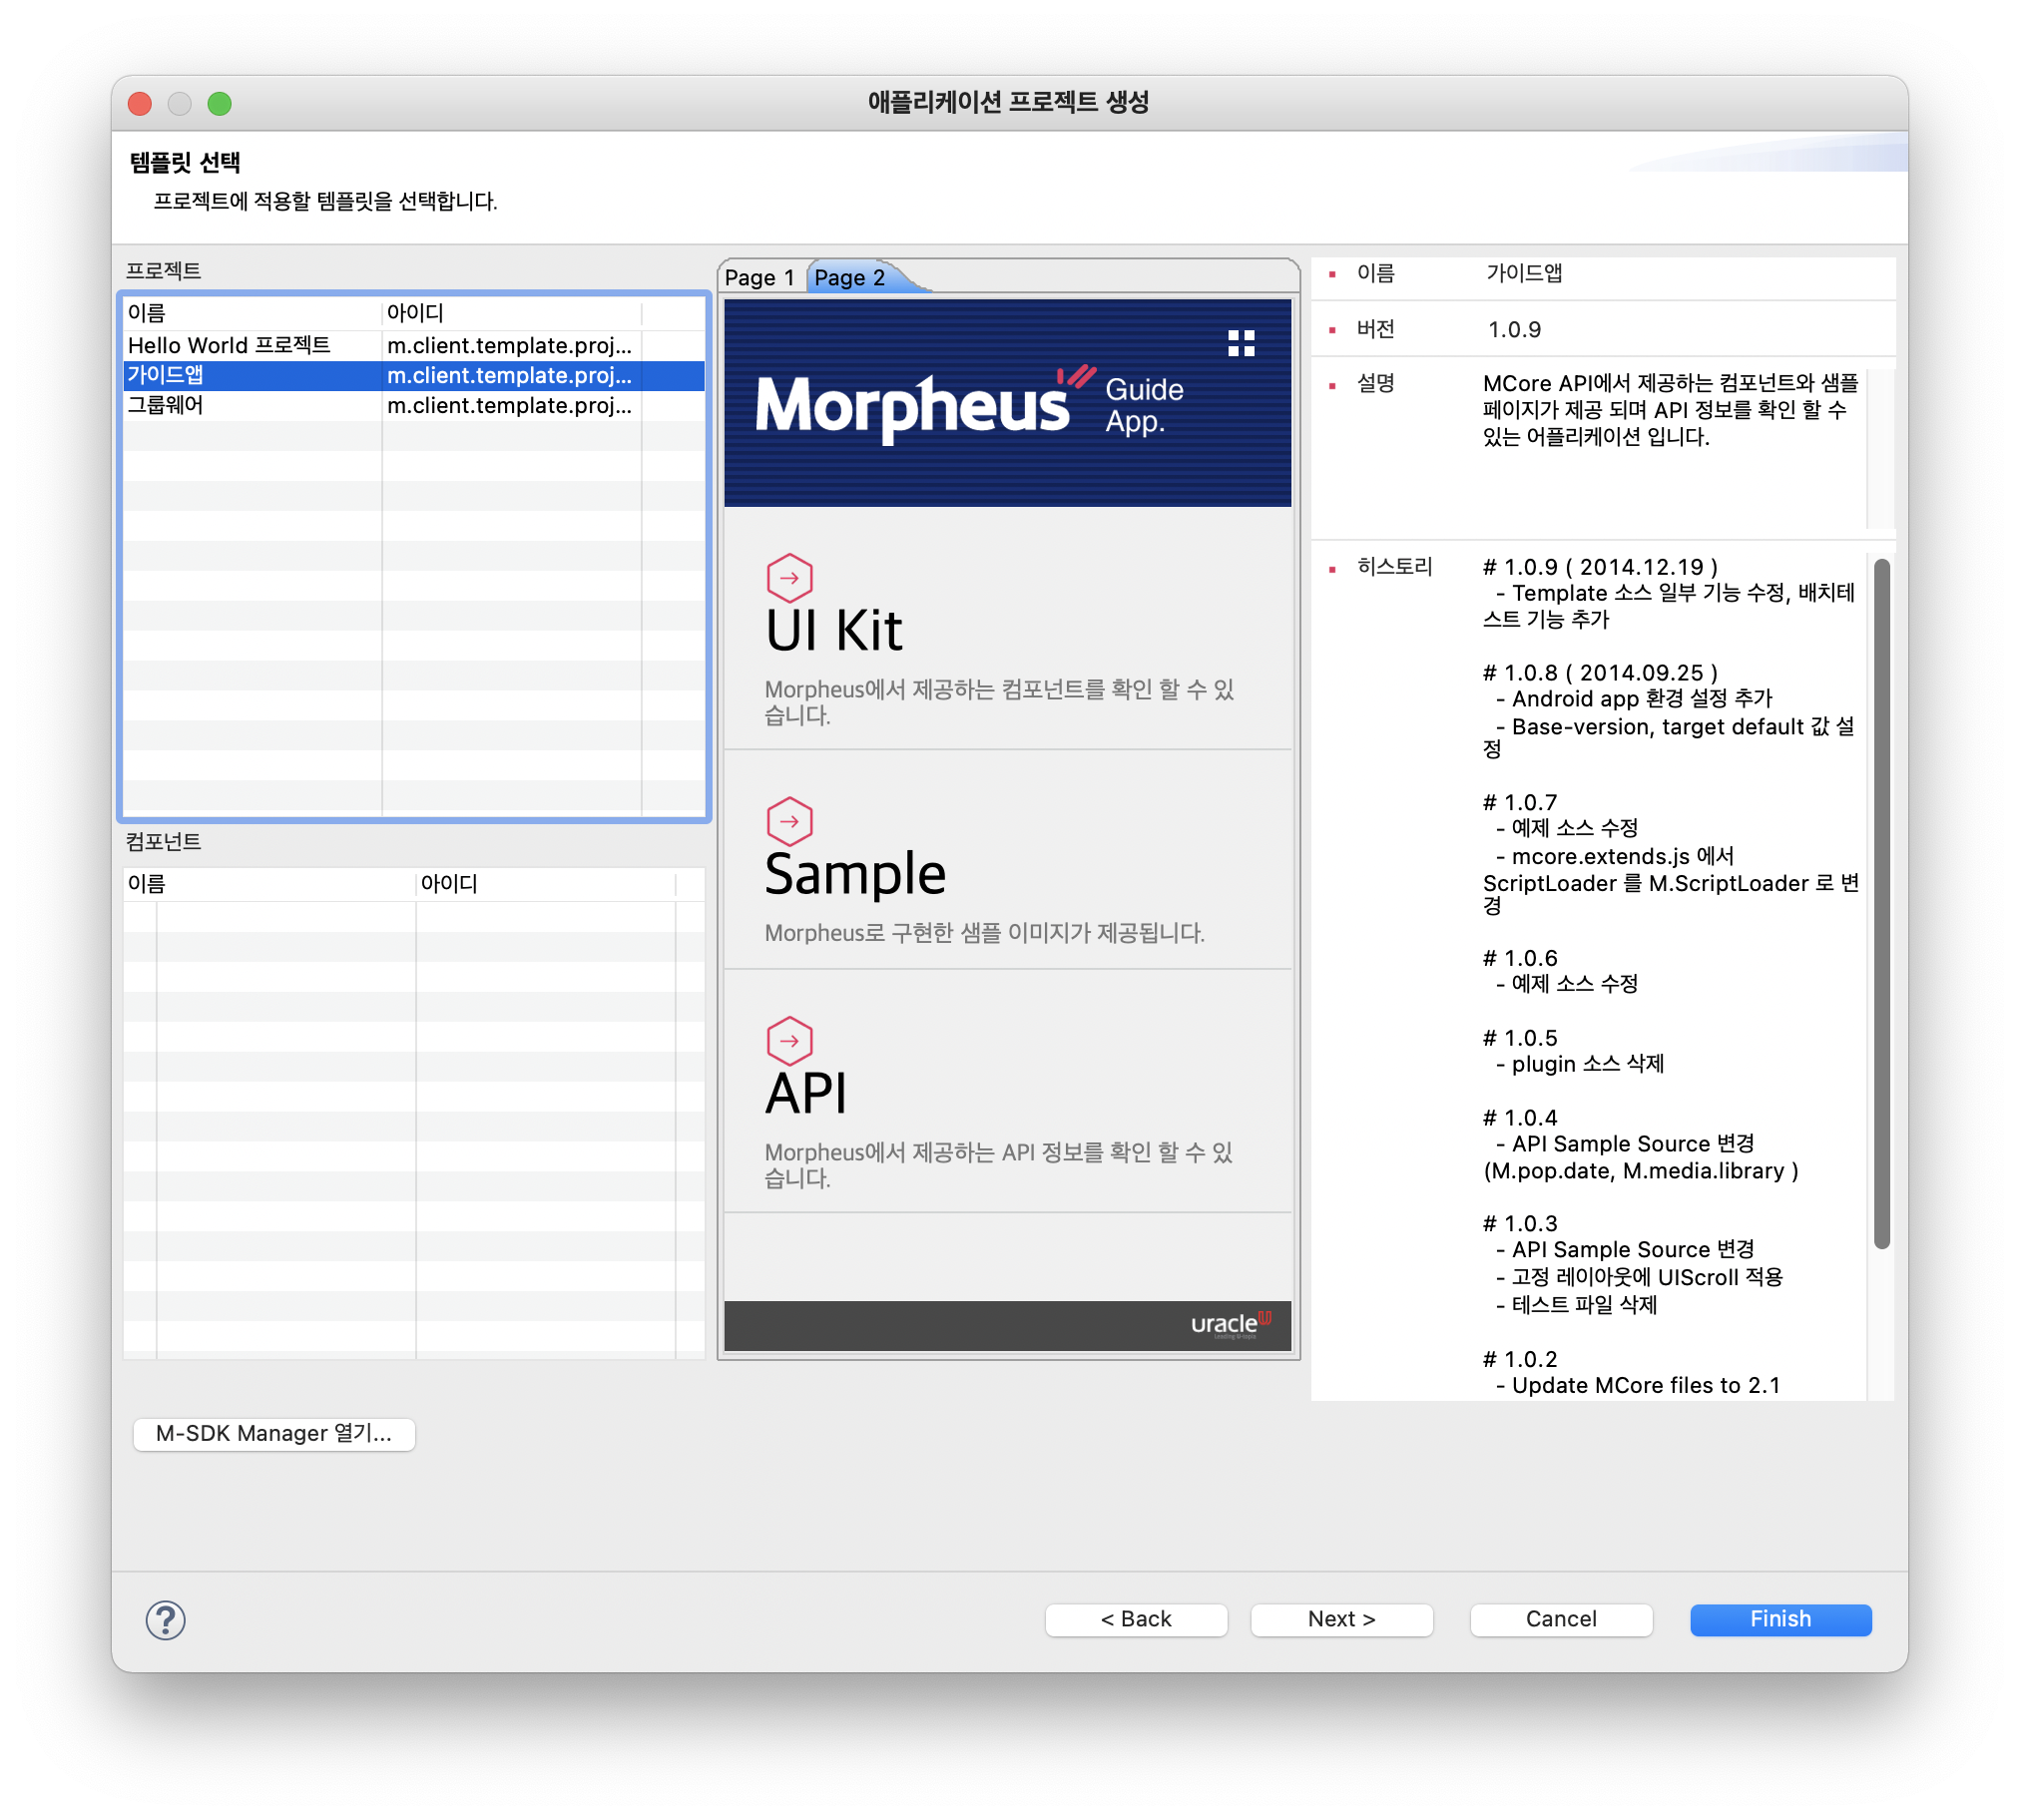Click the Sample hexagon arrow icon
The image size is (2020, 1820).
click(x=789, y=821)
